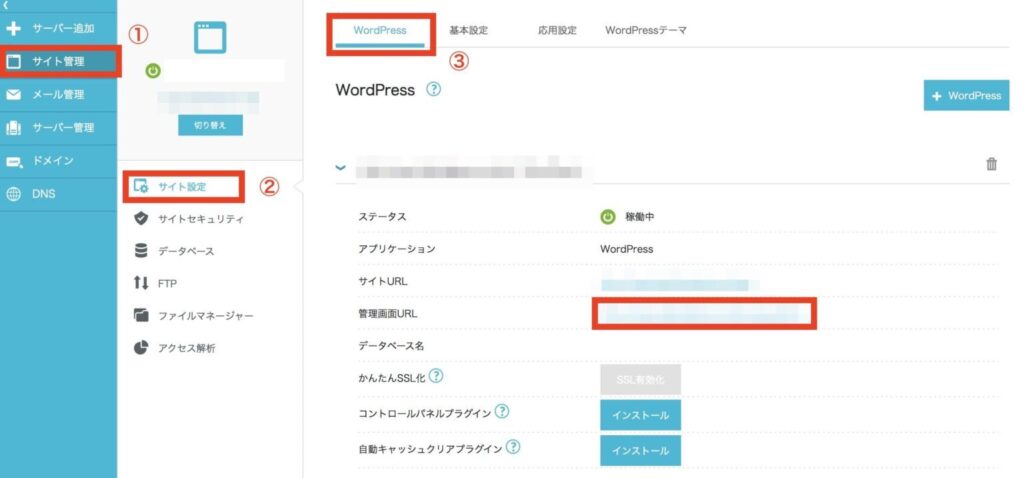
Task: Click the window icon beside サイト管理
Action: point(13,62)
